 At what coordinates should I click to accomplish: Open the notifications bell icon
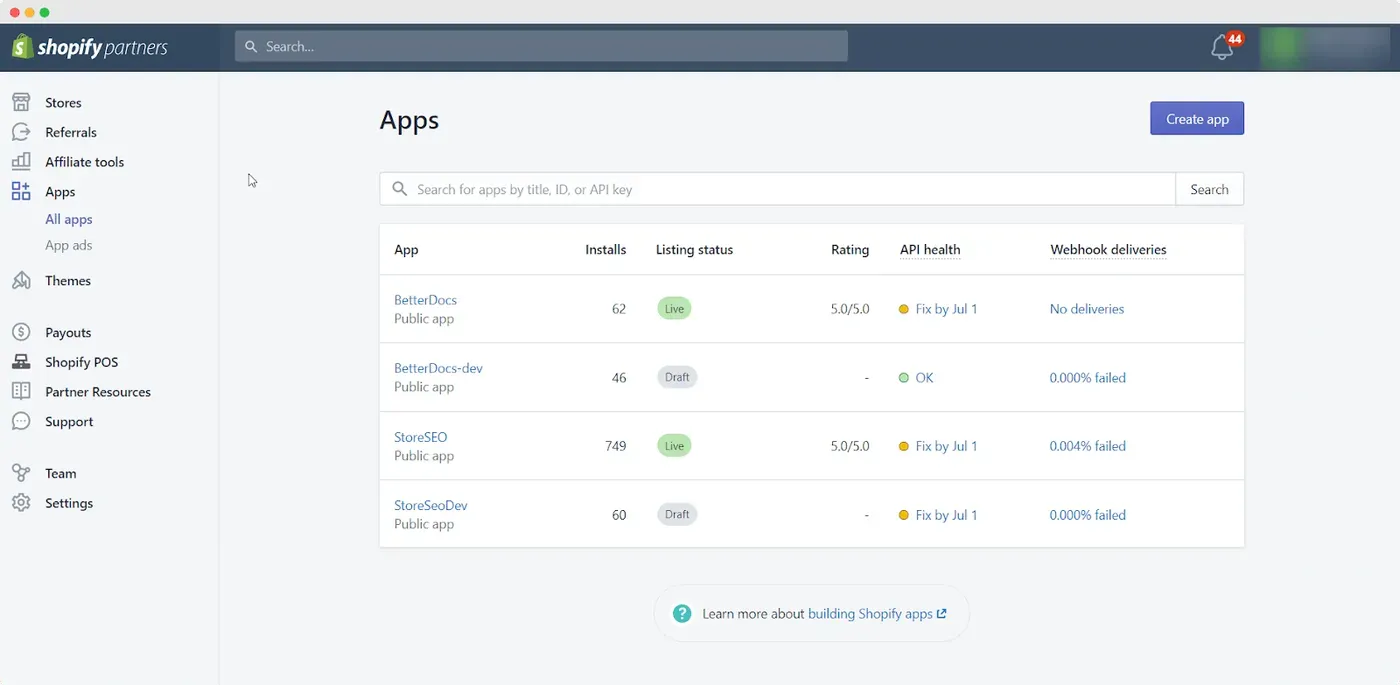coord(1222,47)
